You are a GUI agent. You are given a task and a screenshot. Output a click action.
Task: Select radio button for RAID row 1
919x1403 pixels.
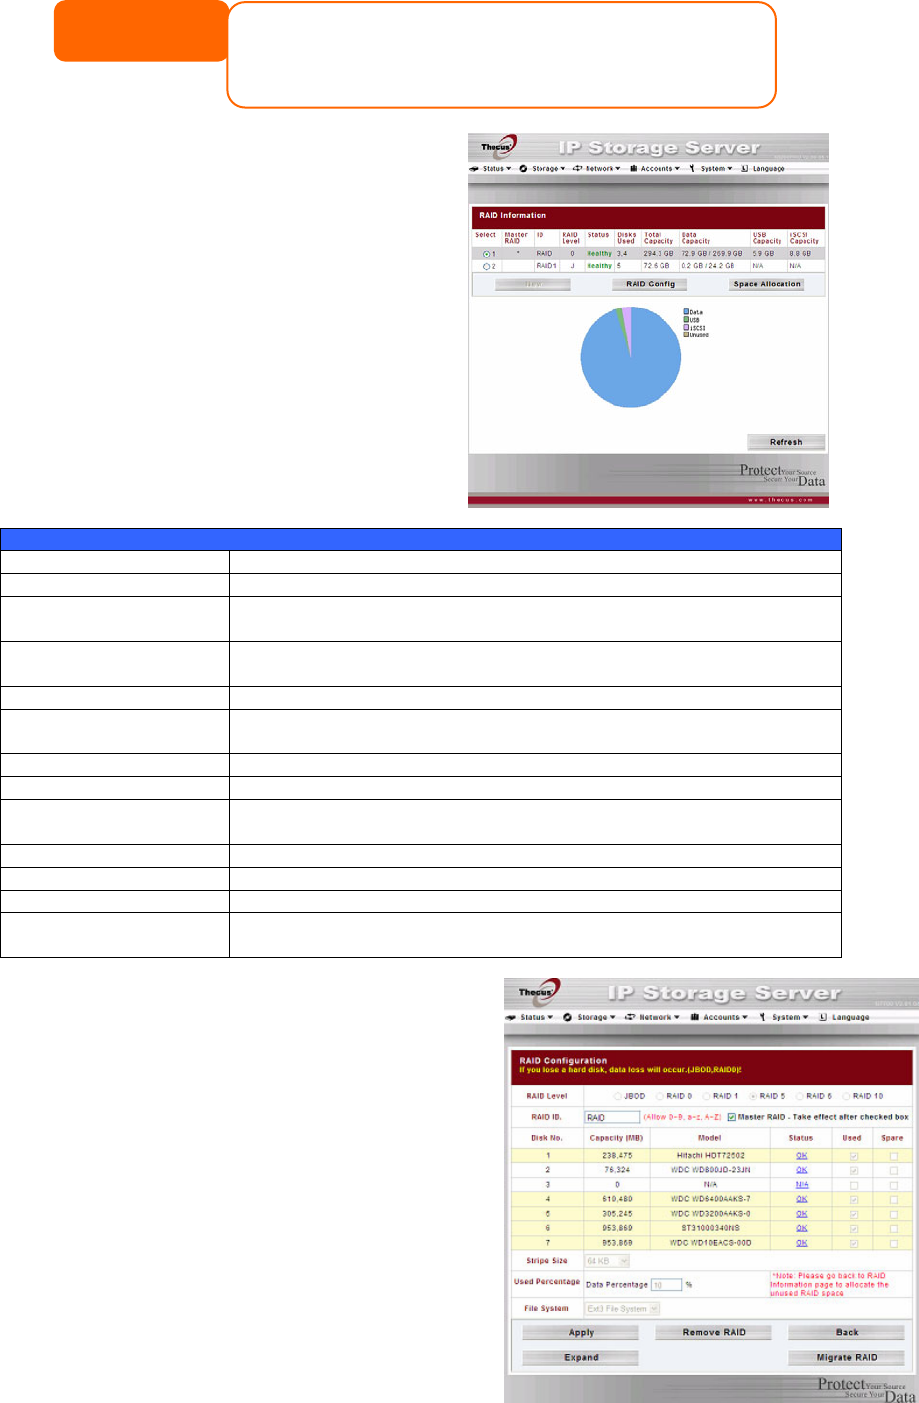[486, 254]
